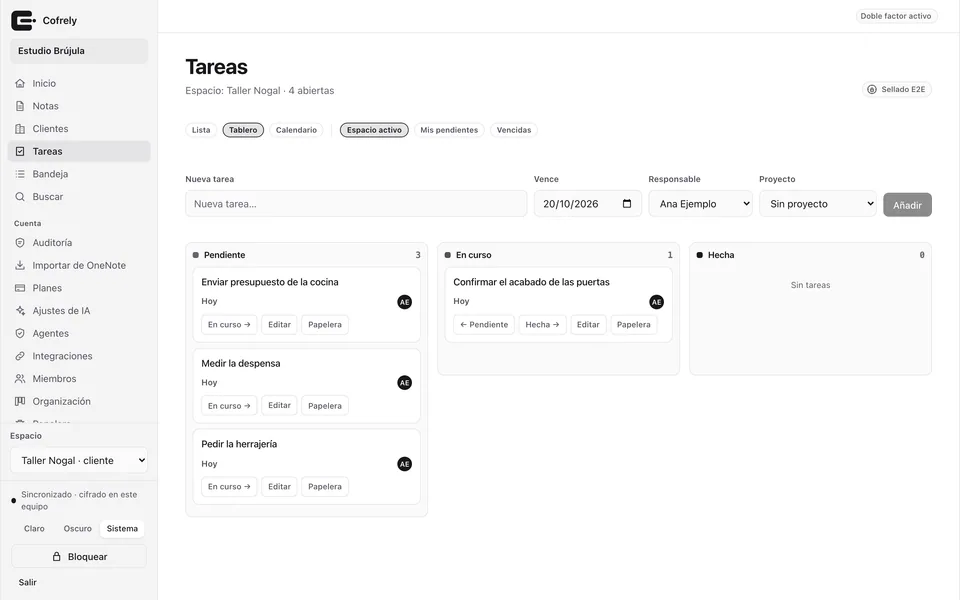Open the calendar picker icon in Vence field
The height and width of the screenshot is (600, 960).
(627, 203)
